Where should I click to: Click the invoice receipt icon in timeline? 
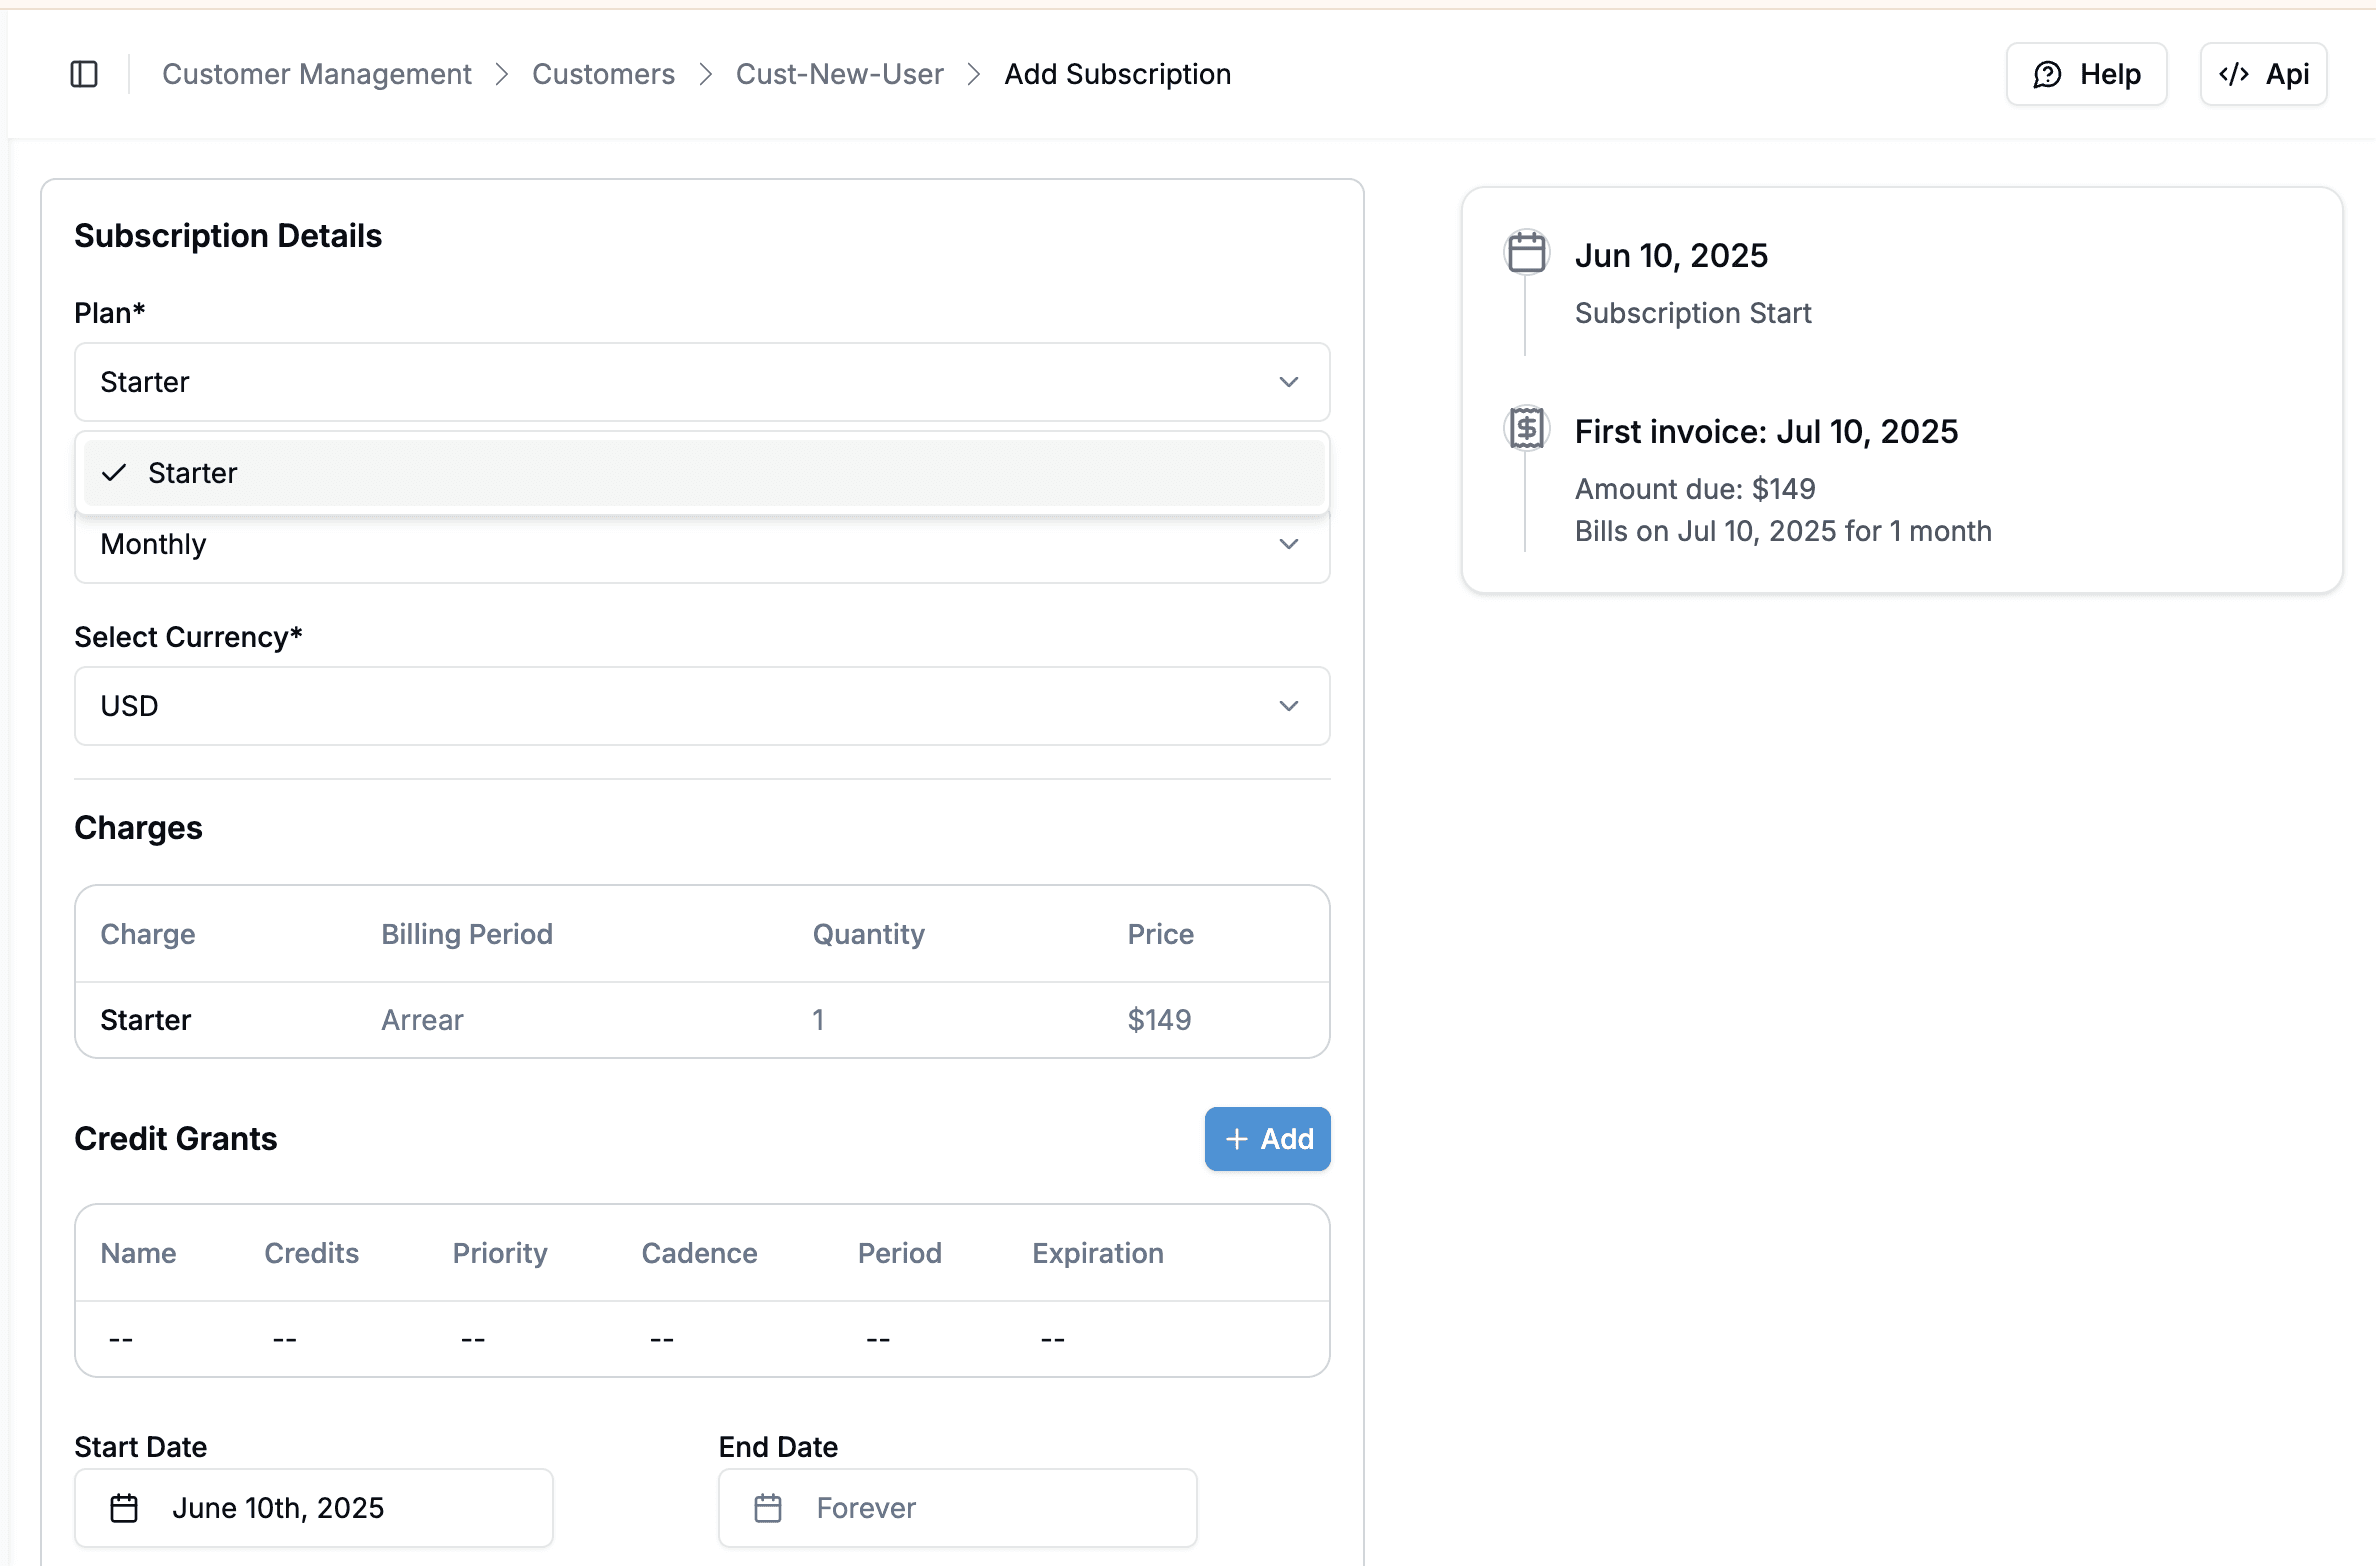click(x=1526, y=429)
